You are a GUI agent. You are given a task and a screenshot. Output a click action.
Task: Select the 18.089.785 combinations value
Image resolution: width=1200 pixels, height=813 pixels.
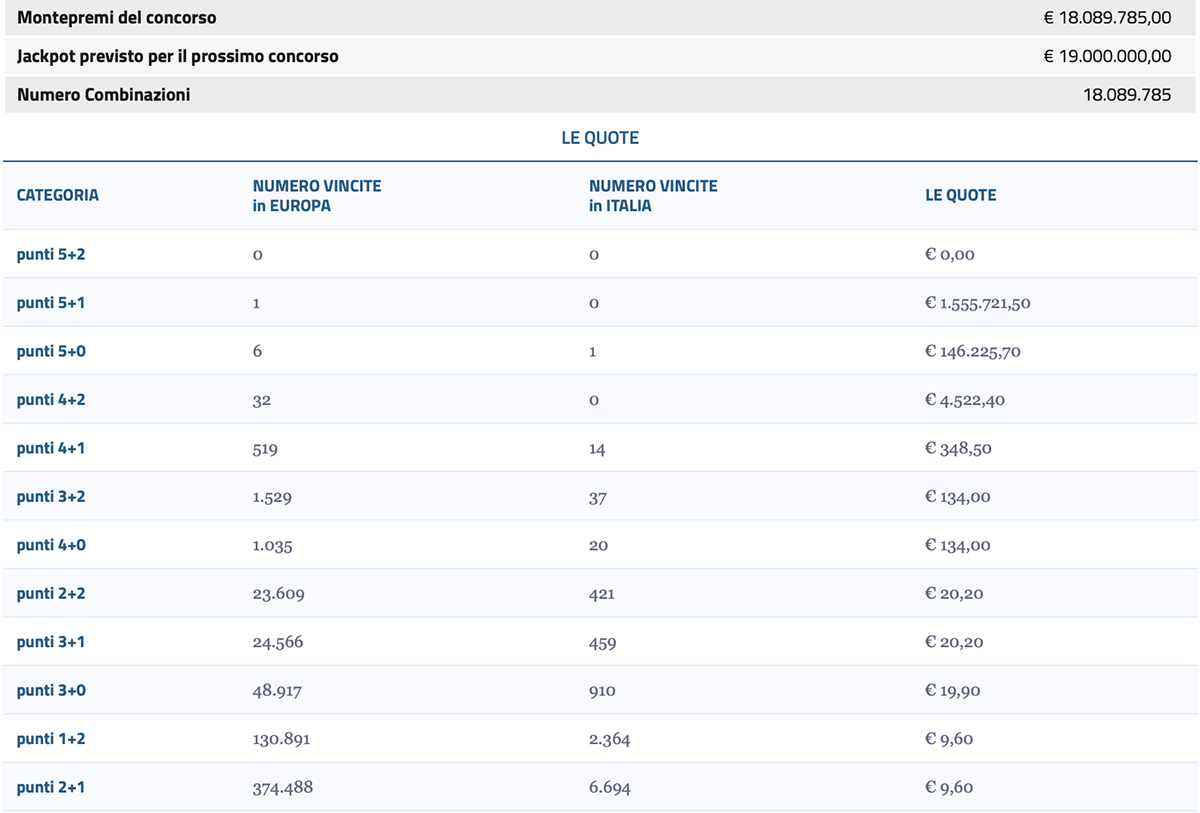tap(1127, 95)
